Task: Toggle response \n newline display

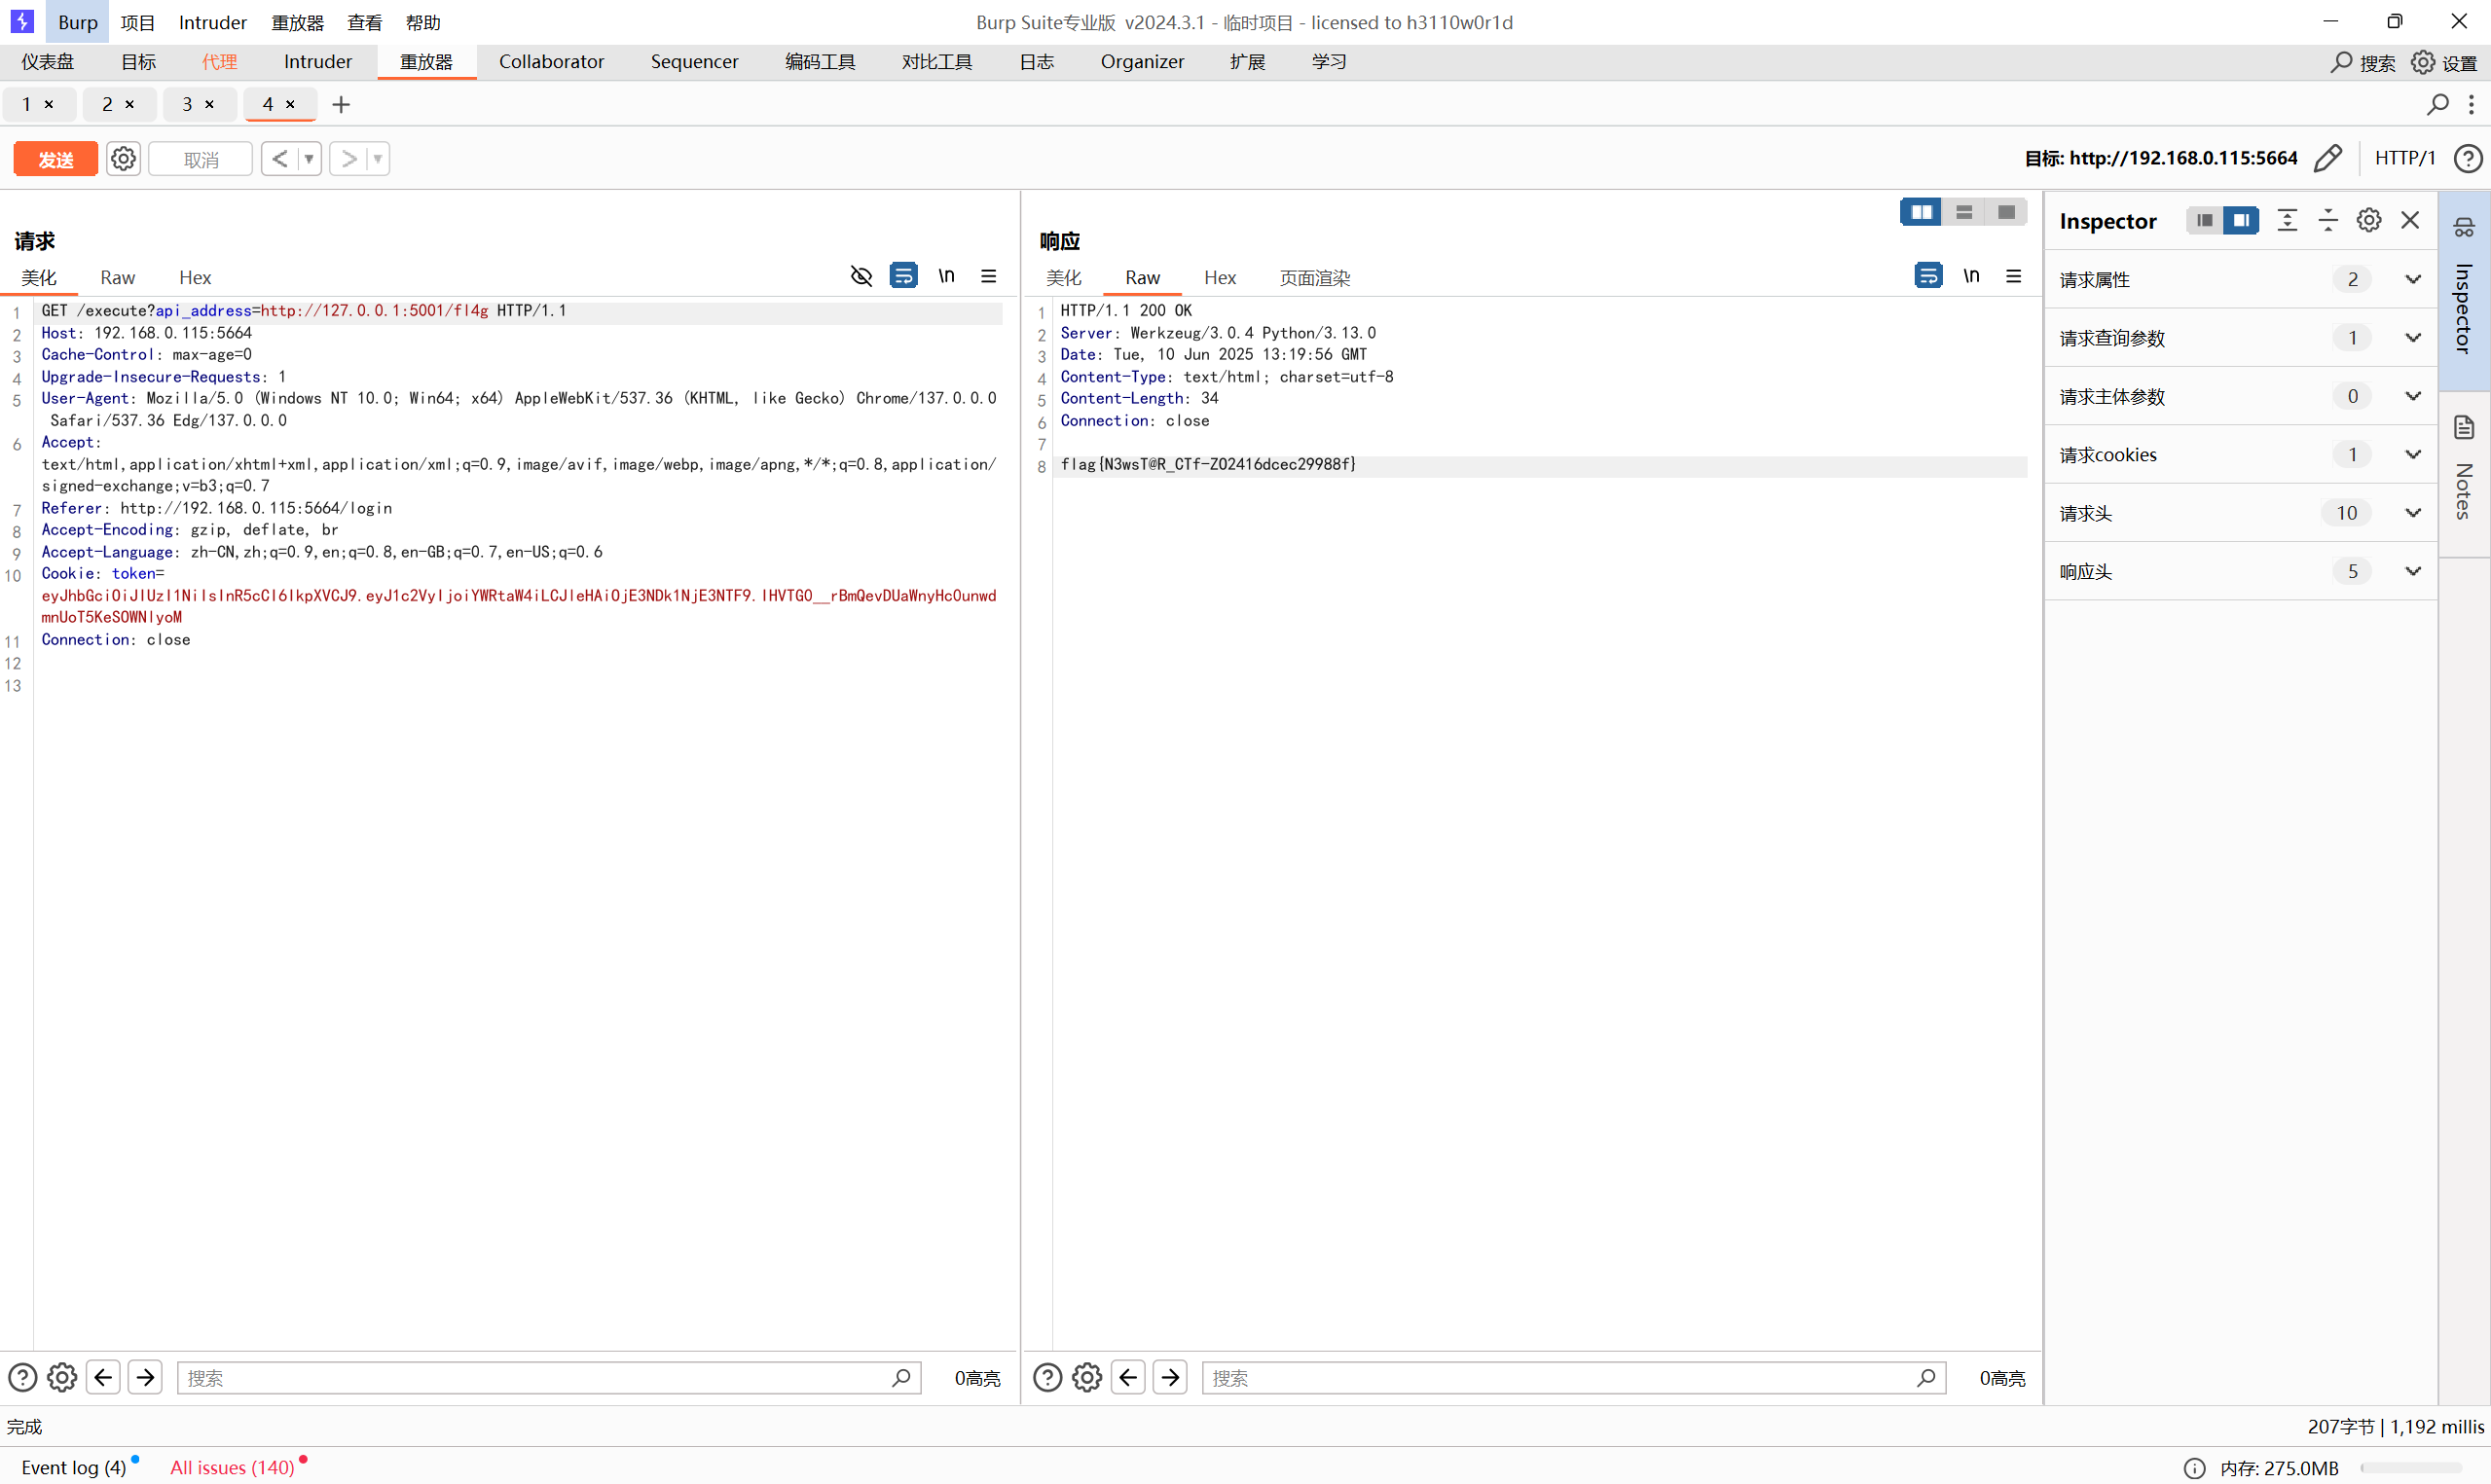Action: (x=1970, y=275)
